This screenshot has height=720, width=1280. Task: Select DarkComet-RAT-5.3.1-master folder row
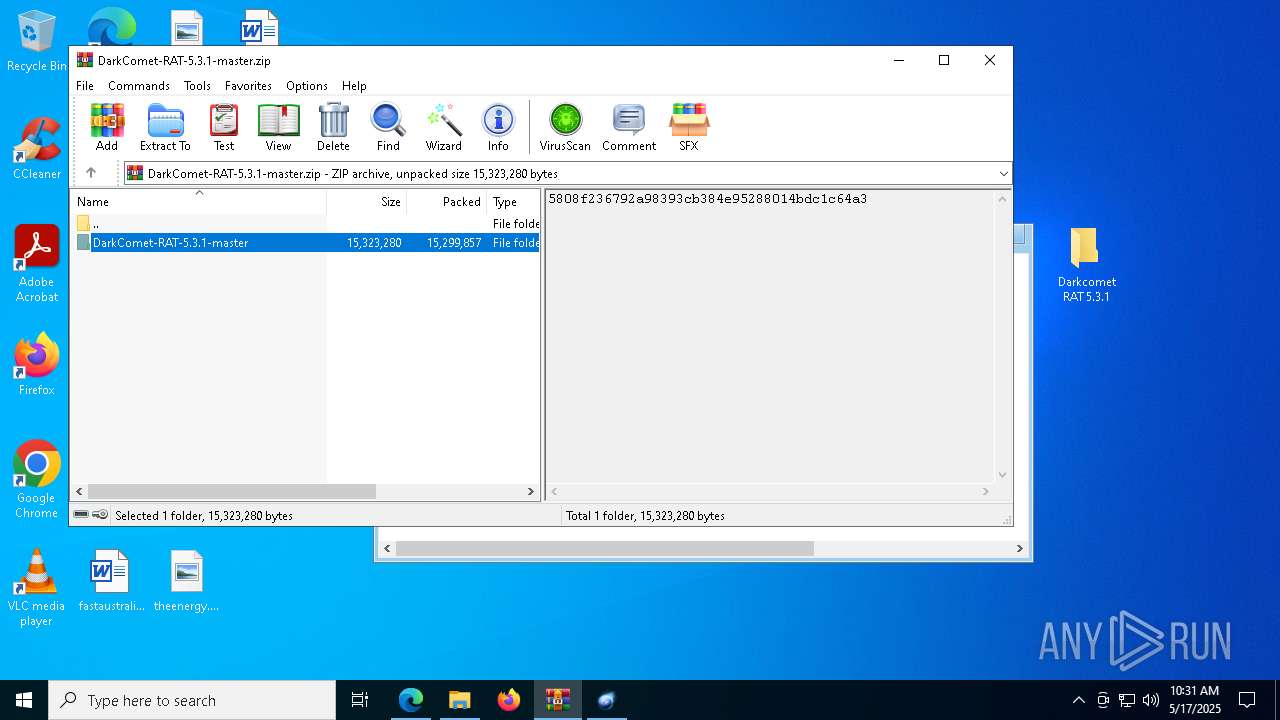click(307, 242)
